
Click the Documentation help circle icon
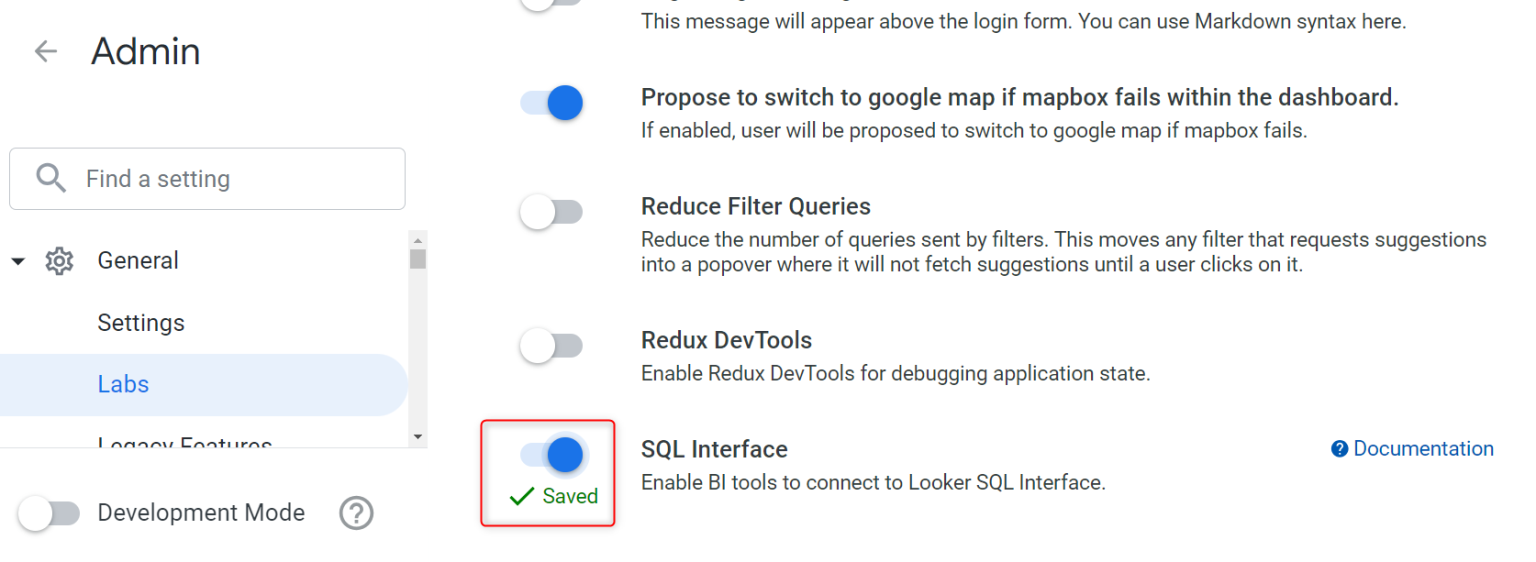[x=1340, y=449]
